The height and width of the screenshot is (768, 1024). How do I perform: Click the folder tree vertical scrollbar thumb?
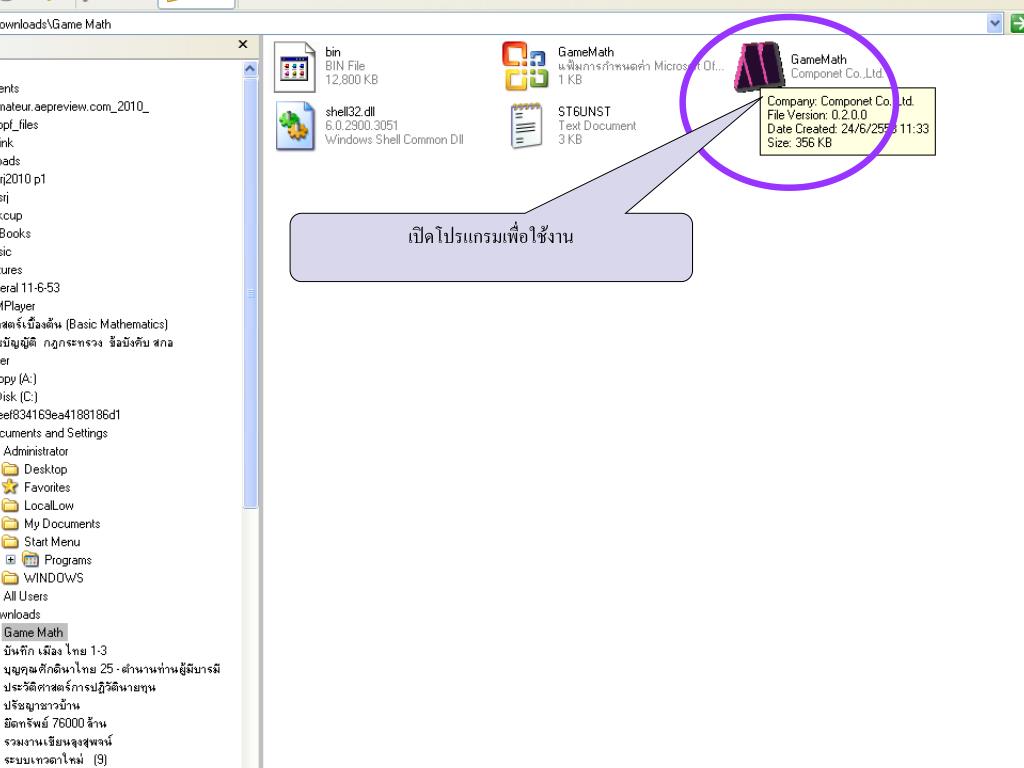point(251,293)
